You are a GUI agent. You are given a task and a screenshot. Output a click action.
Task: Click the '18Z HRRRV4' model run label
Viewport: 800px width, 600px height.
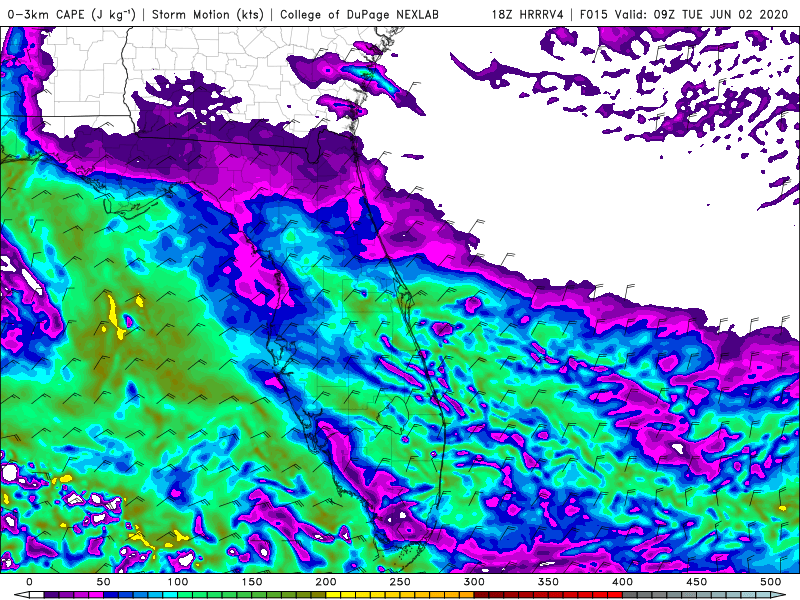[x=527, y=15]
